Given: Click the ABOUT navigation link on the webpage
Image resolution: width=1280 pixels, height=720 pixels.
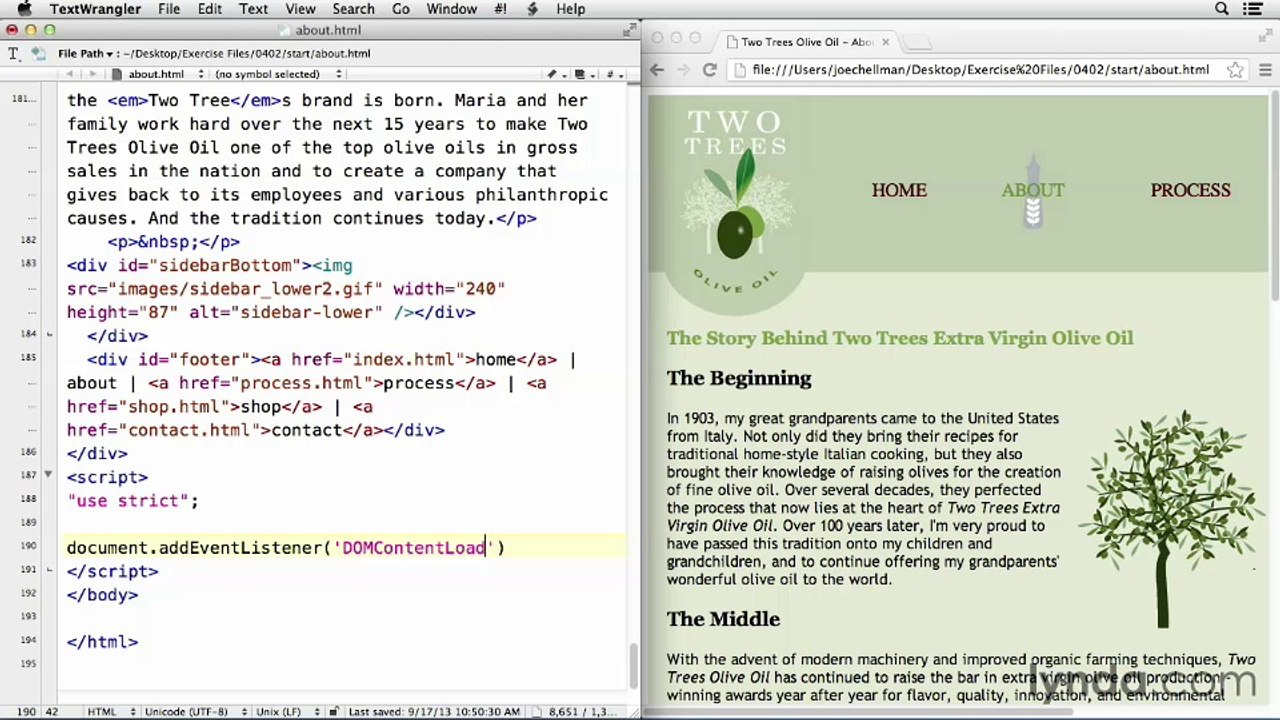Looking at the screenshot, I should (1033, 190).
